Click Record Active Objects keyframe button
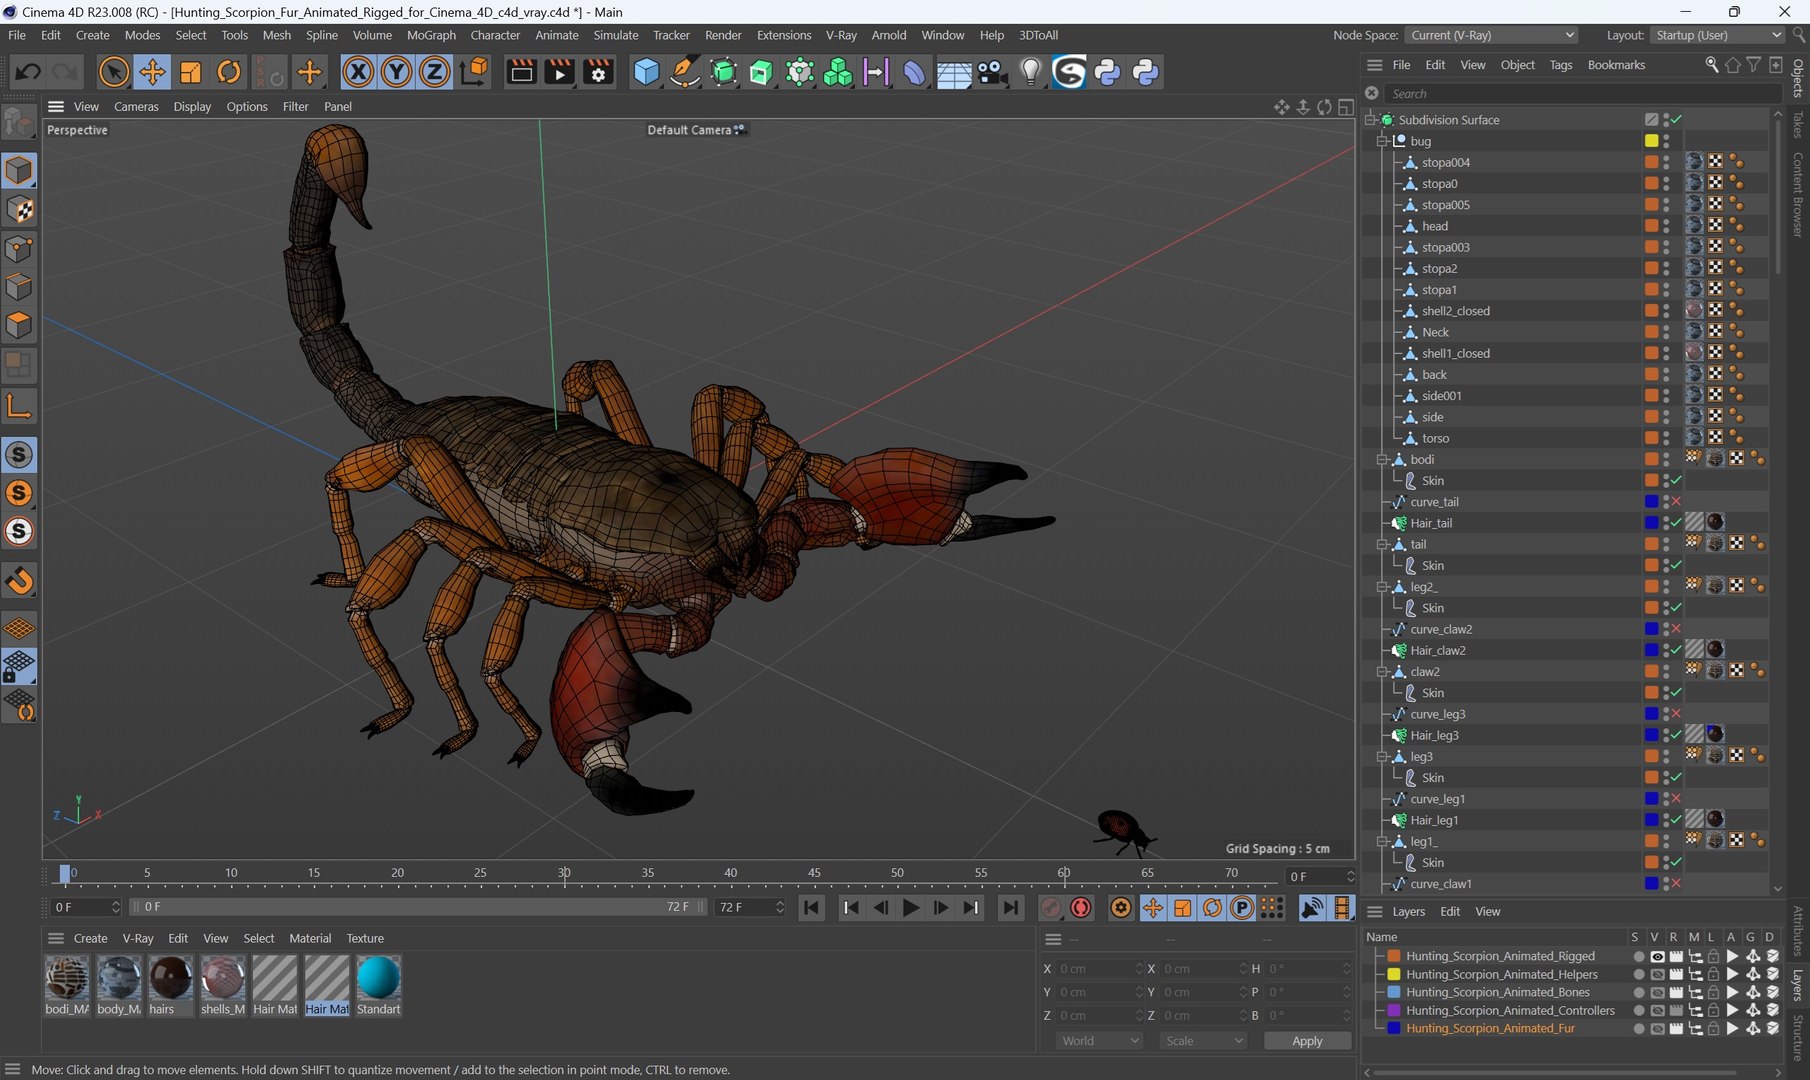The width and height of the screenshot is (1810, 1080). (1050, 908)
